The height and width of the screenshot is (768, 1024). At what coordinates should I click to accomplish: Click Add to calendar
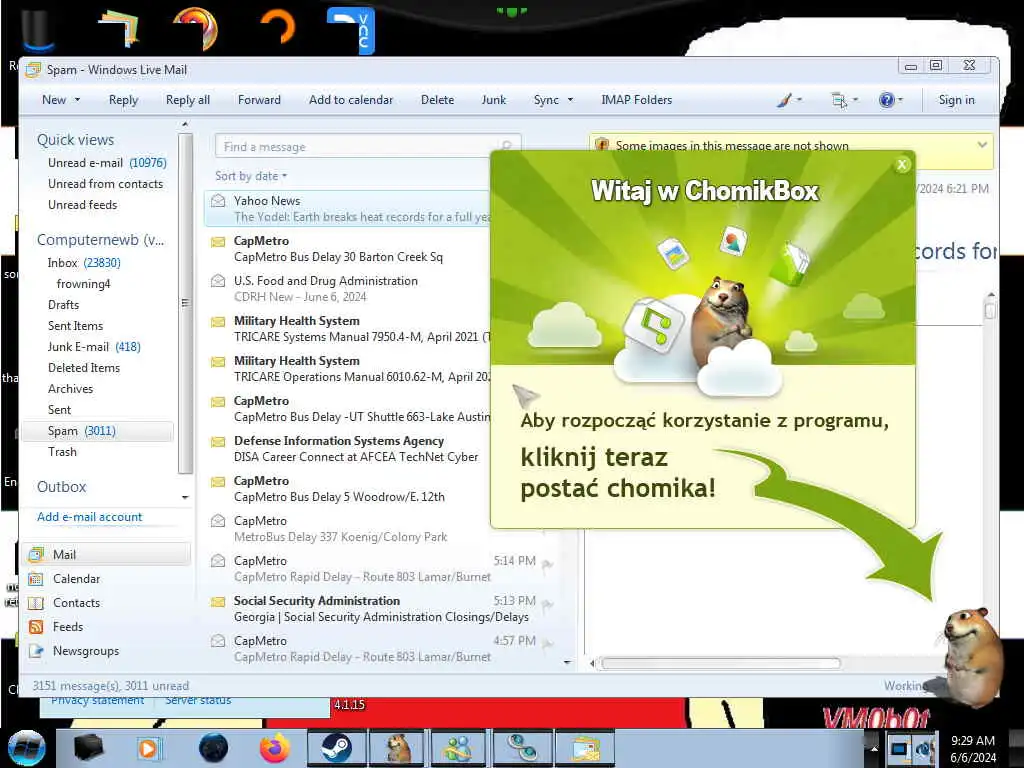click(x=351, y=100)
